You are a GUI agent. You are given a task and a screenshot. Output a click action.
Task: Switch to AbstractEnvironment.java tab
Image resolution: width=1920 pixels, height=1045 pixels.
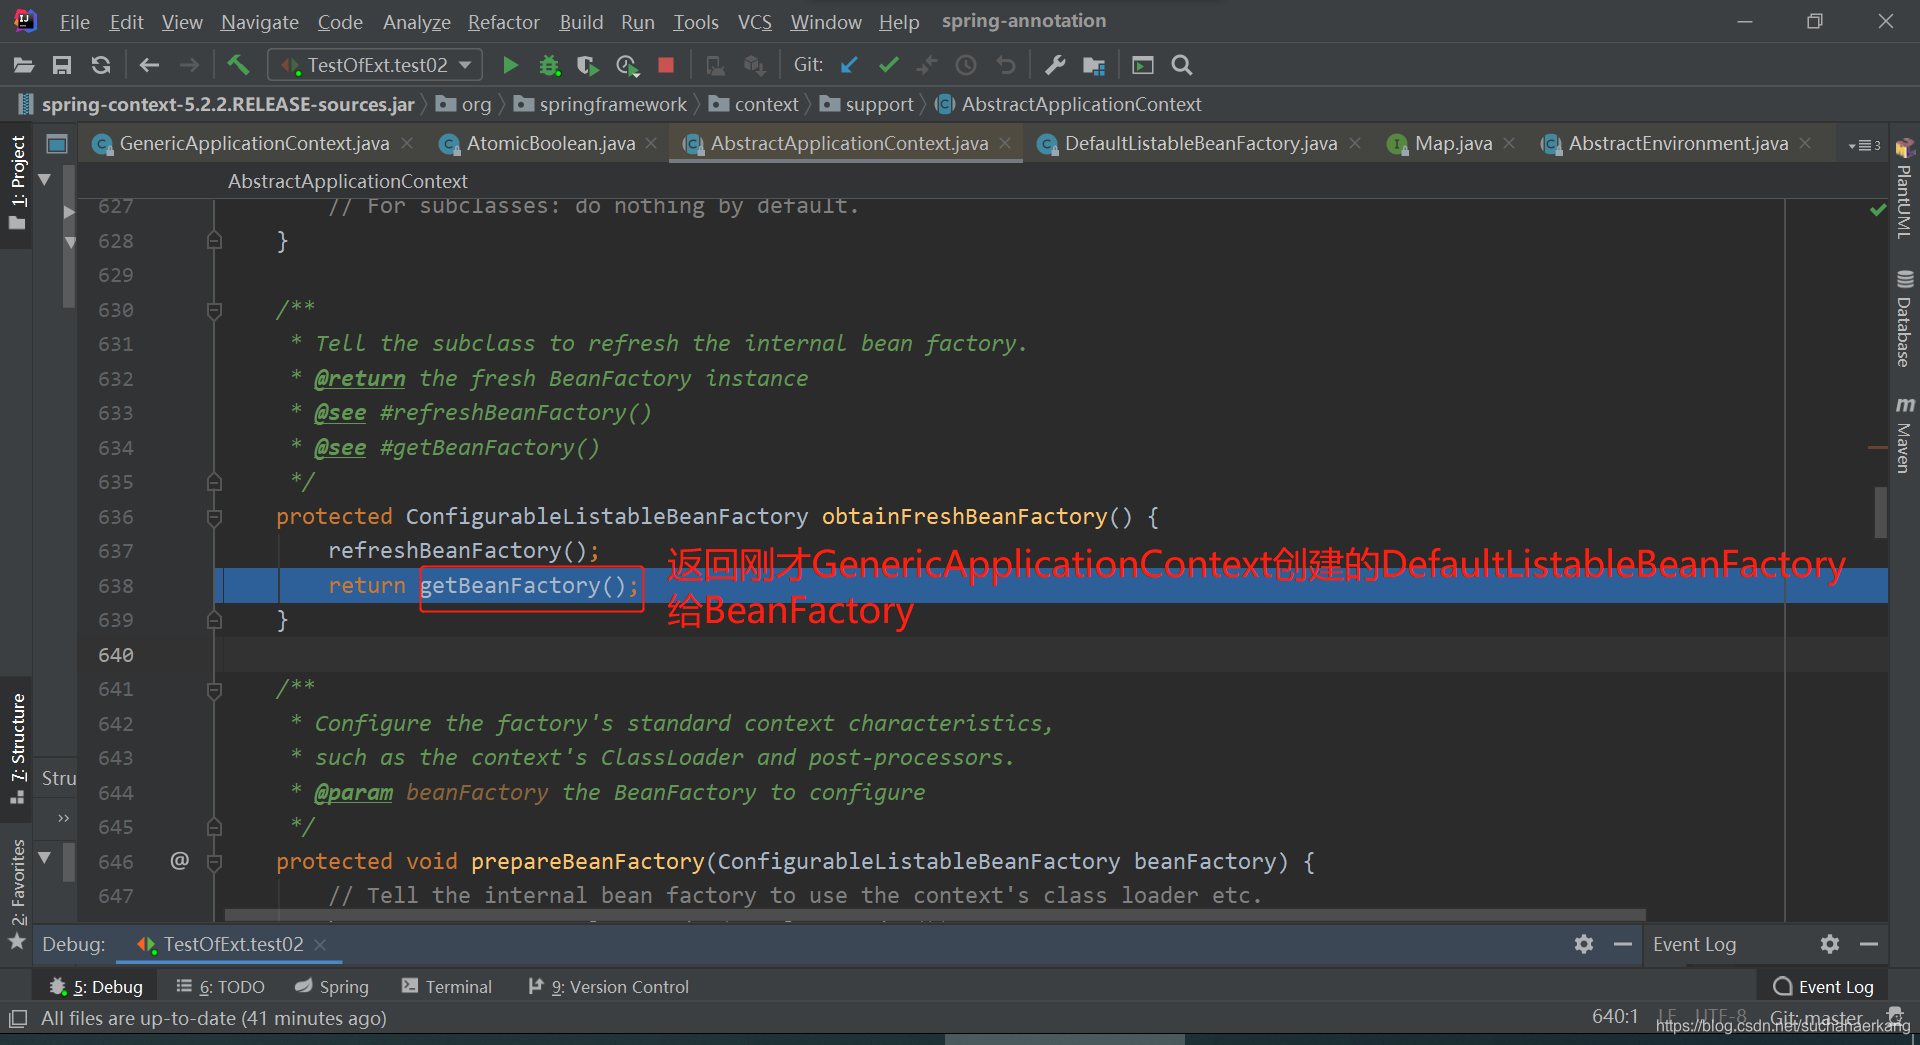click(1678, 144)
